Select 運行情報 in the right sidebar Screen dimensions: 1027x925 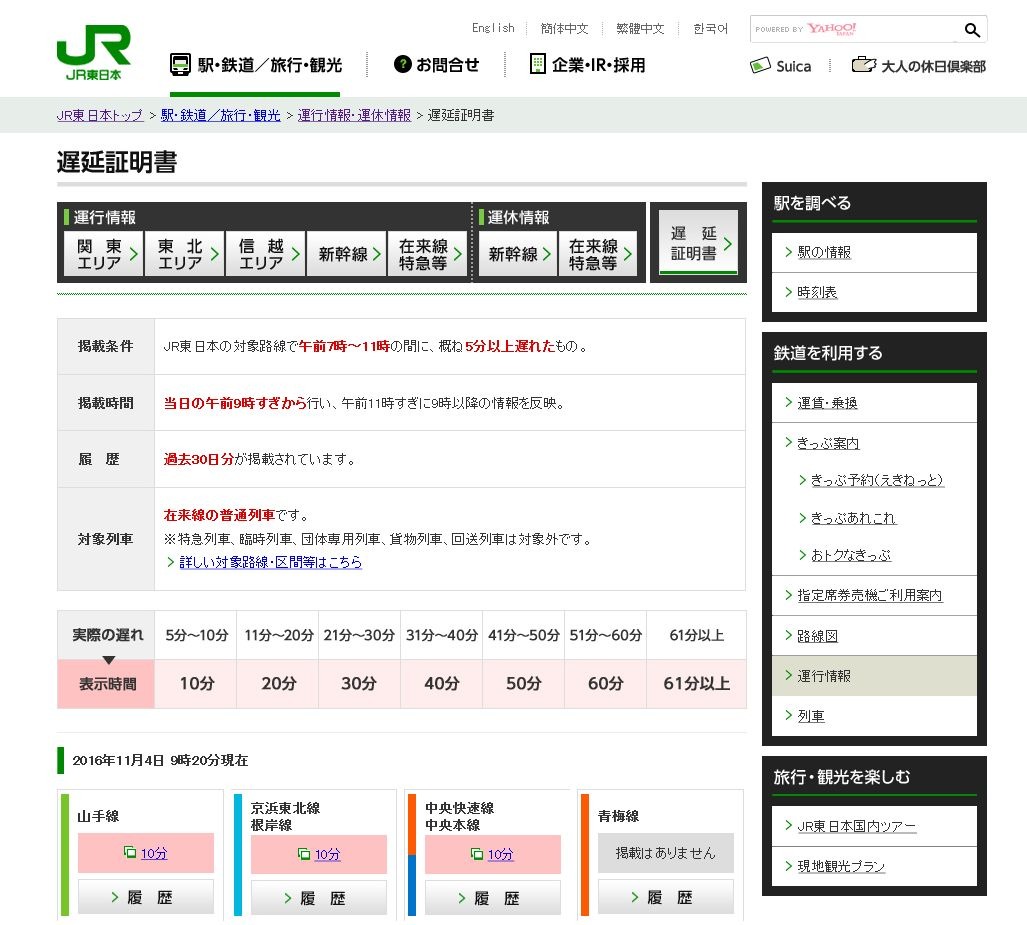[x=821, y=675]
